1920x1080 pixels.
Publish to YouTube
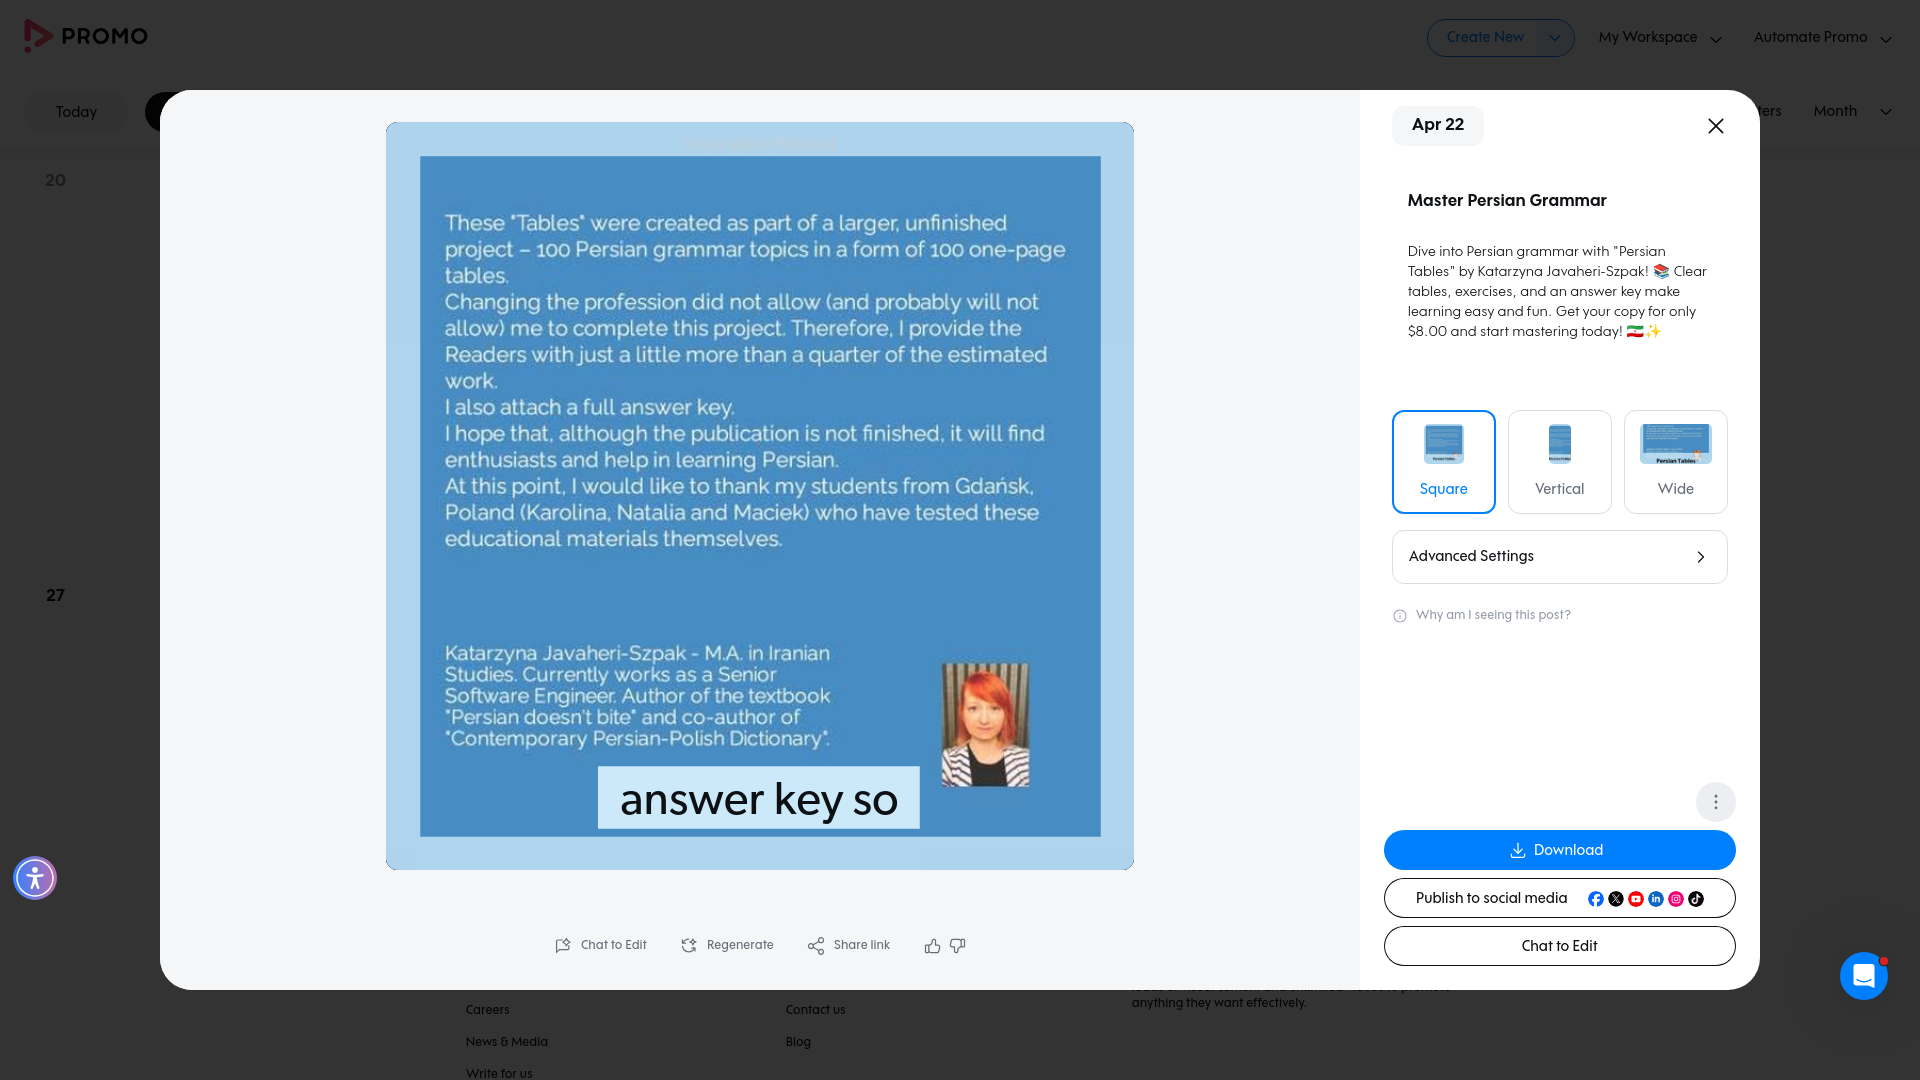(x=1636, y=898)
